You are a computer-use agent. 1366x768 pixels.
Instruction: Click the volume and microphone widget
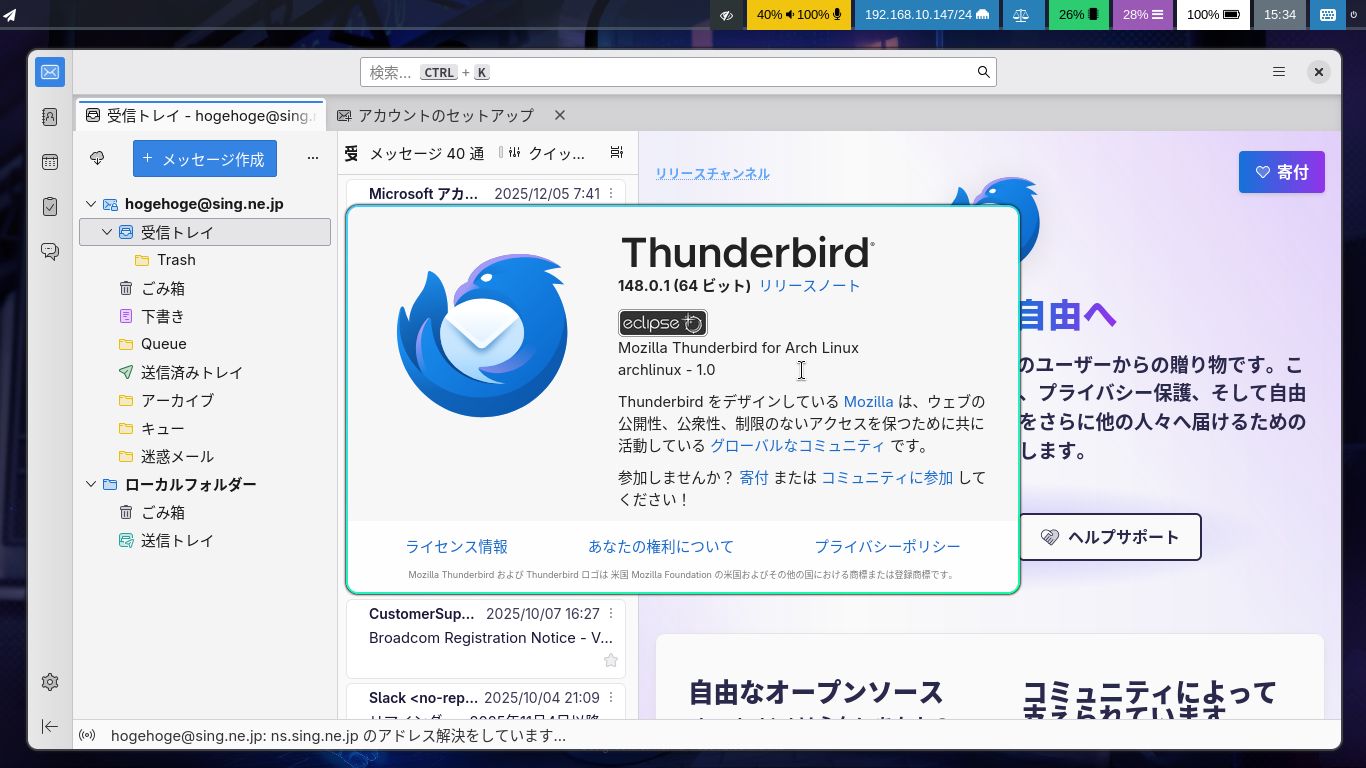coord(799,15)
